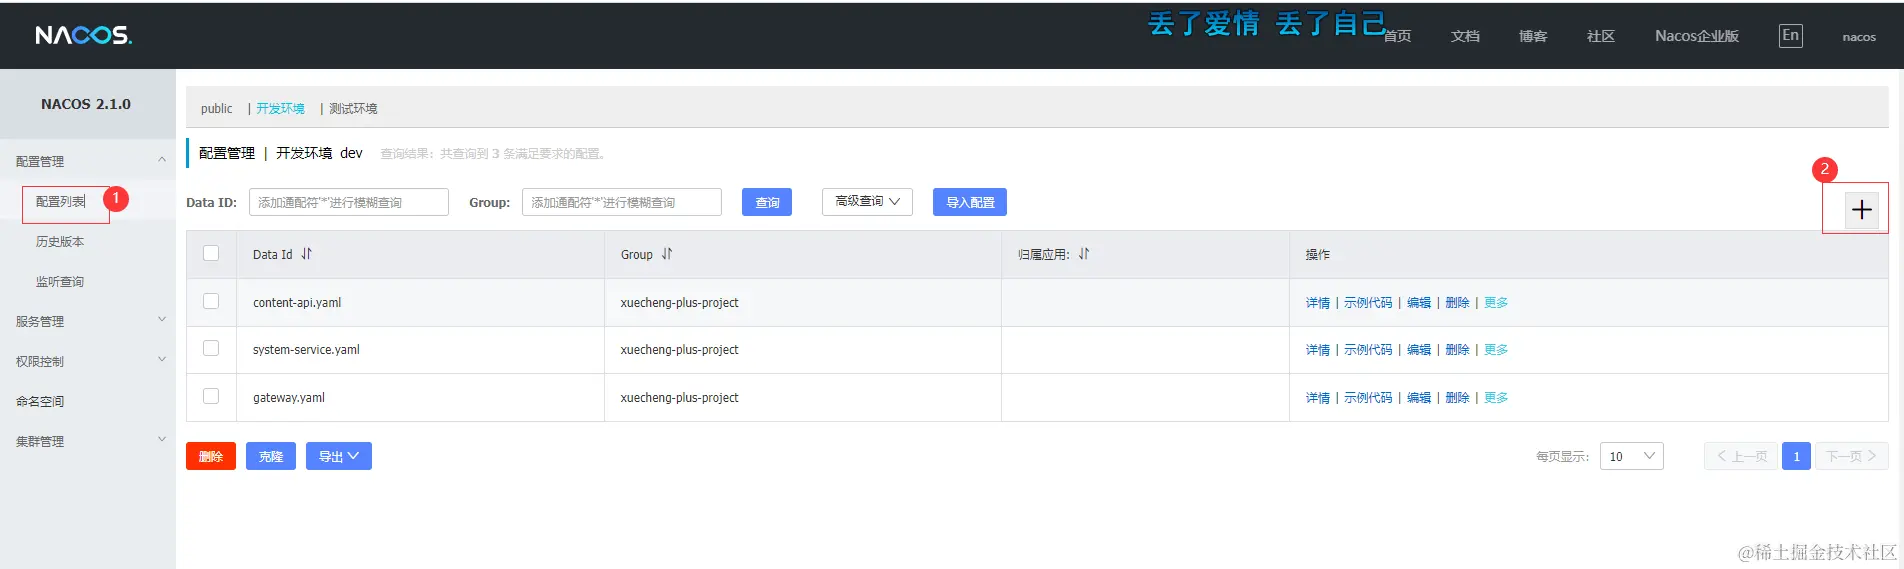Click the 上一页 previous page button

[1741, 456]
